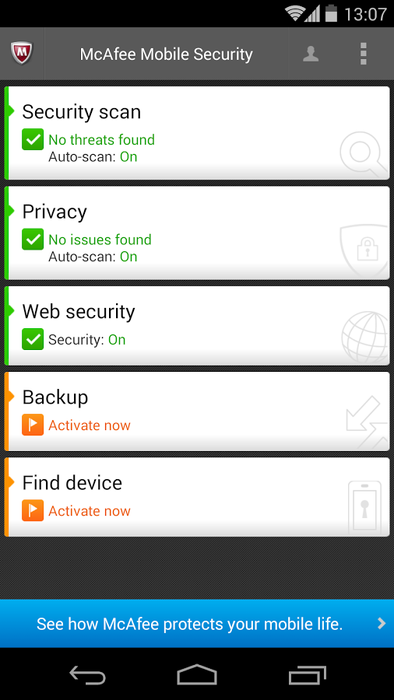The height and width of the screenshot is (700, 394).
Task: Open the user account profile icon
Action: 311,54
